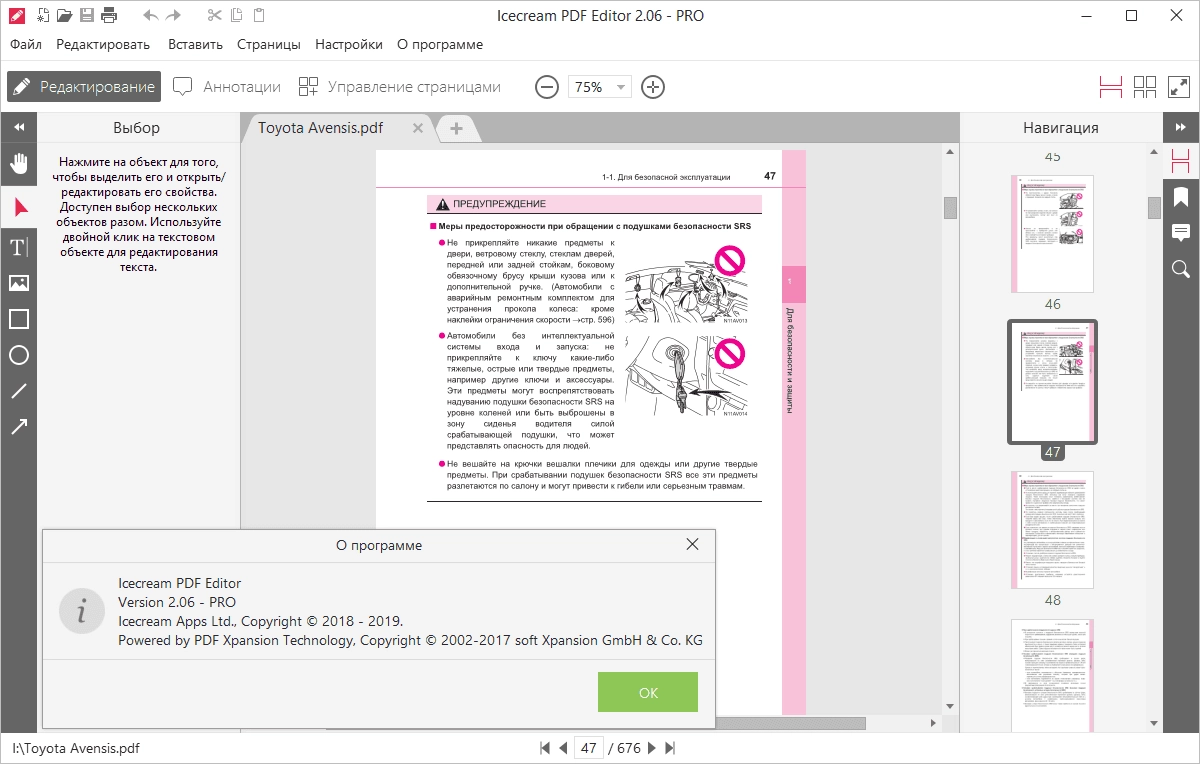The height and width of the screenshot is (764, 1200).
Task: Open page 46 thumbnail
Action: (1052, 234)
